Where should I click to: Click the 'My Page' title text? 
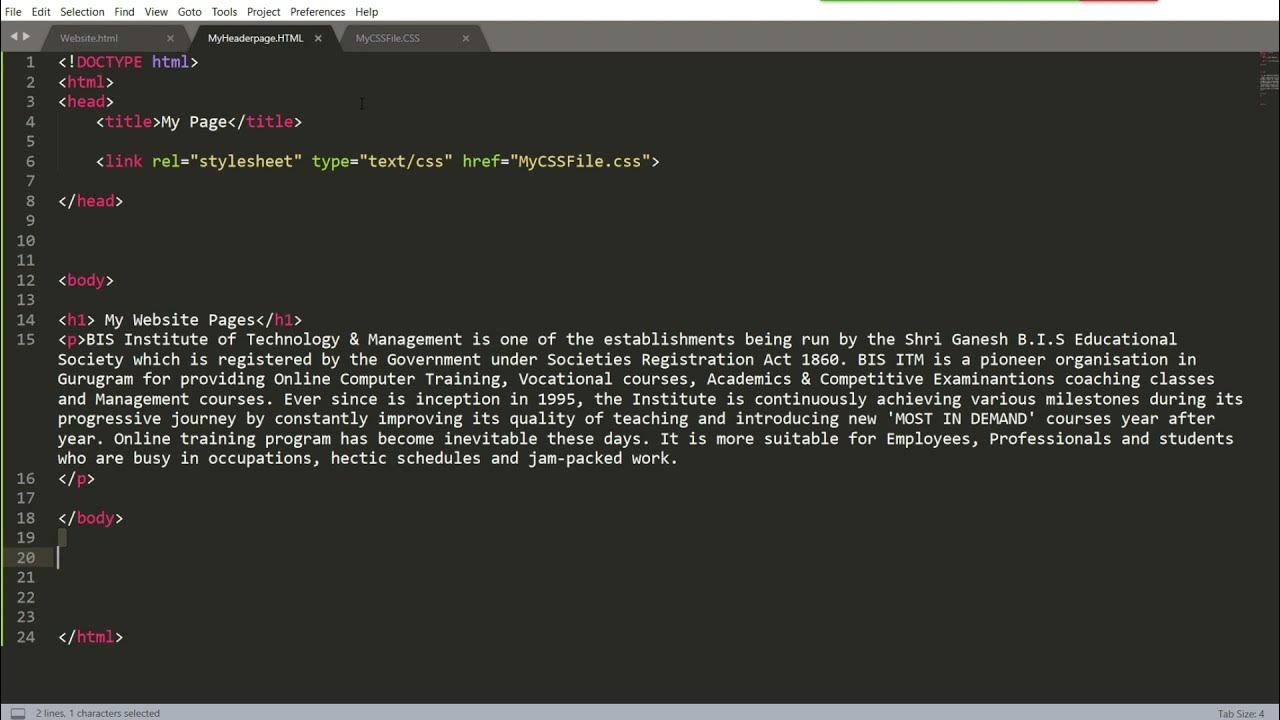coord(194,122)
